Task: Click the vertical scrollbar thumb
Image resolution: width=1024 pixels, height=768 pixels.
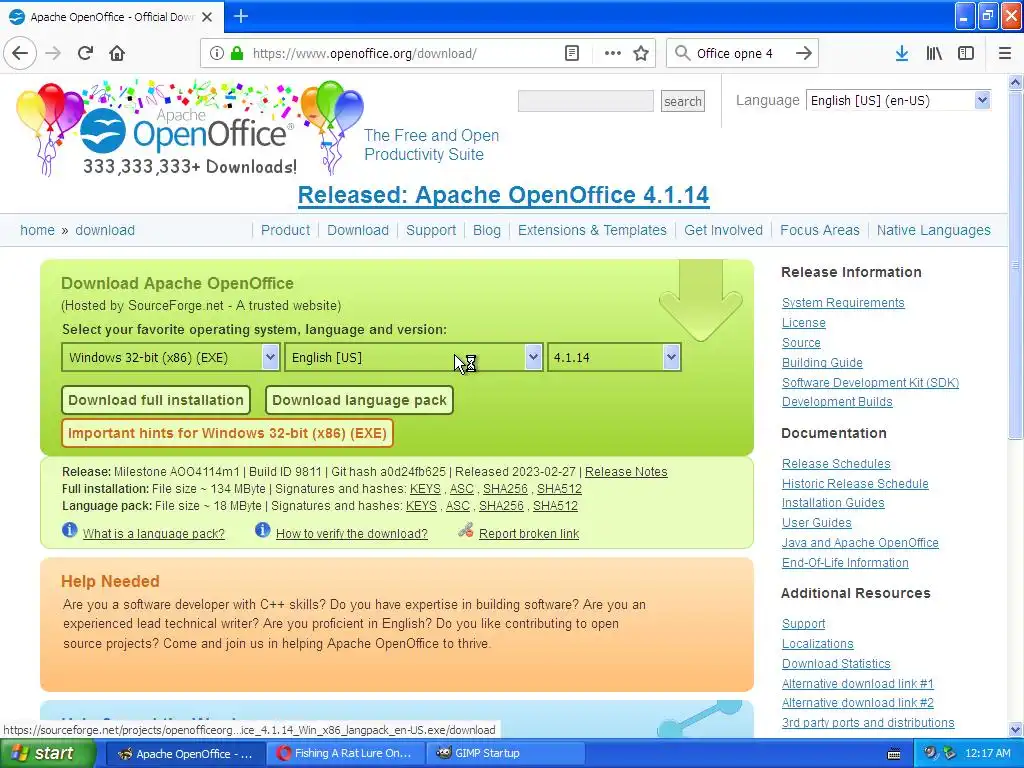Action: pos(1016,265)
